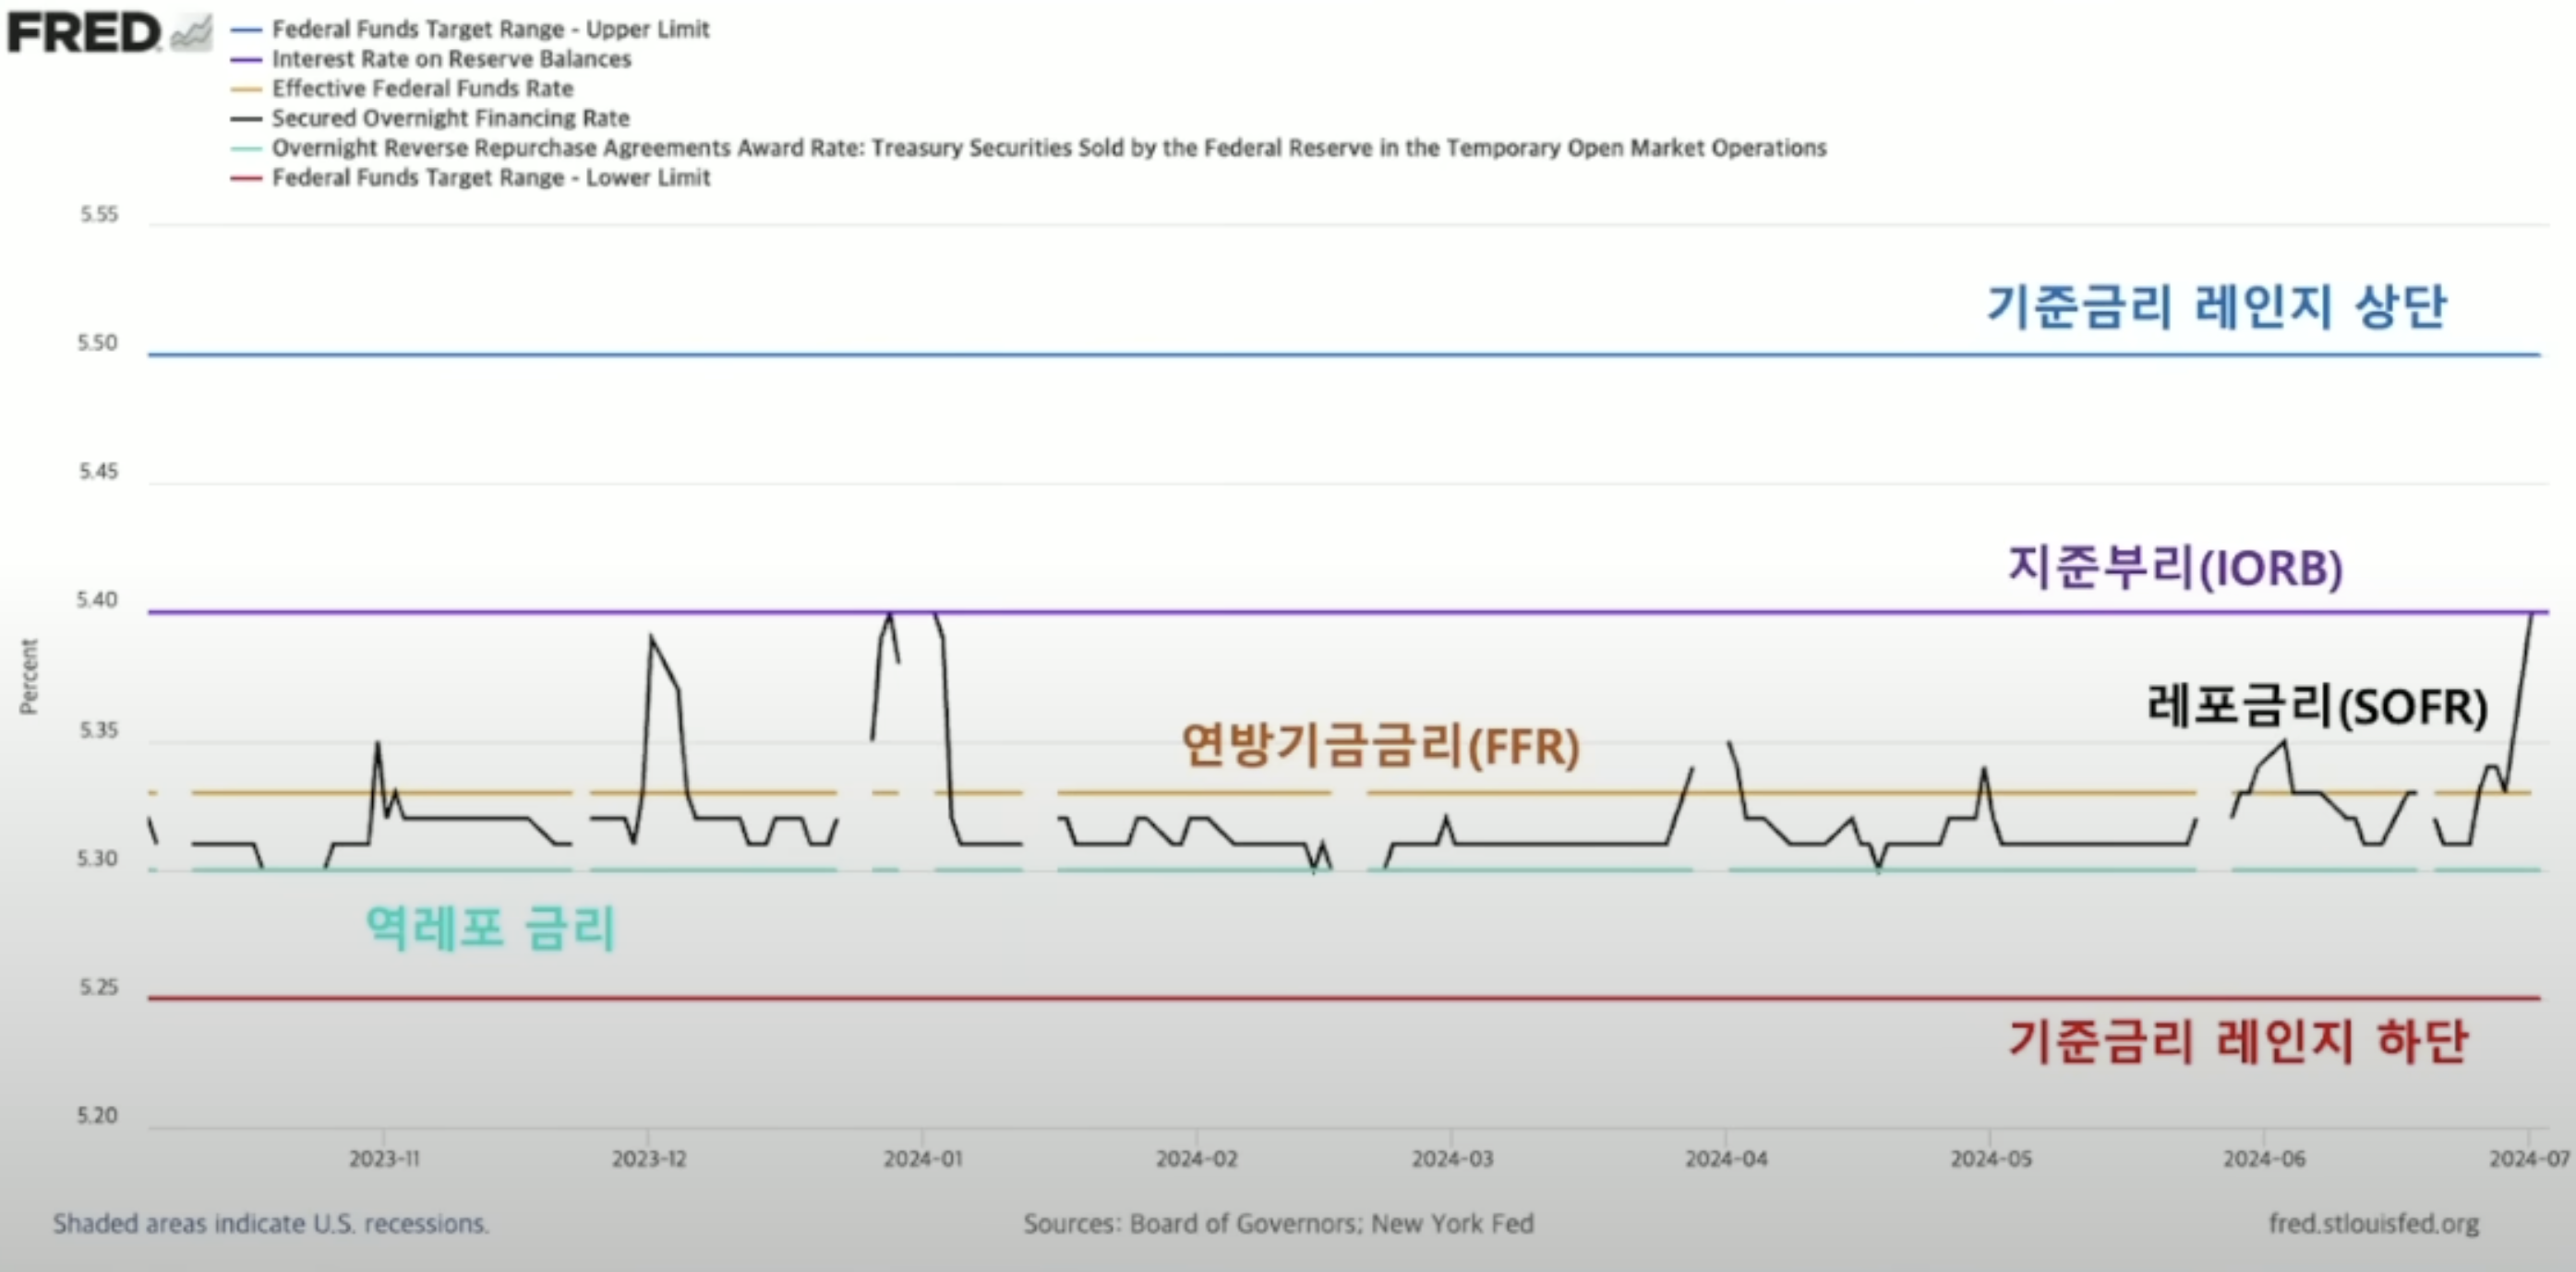Select the 2024-01 axis label
Screen dimensions: 2576x1272
pos(923,1158)
